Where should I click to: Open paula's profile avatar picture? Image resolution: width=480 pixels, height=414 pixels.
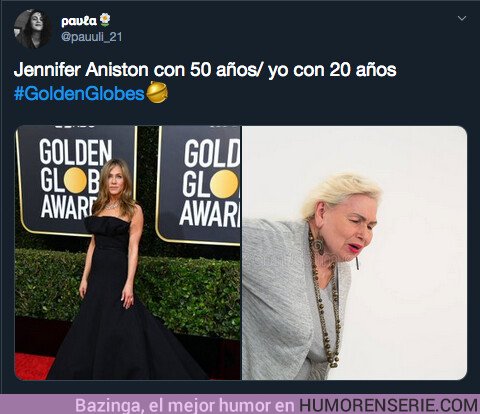tap(33, 29)
